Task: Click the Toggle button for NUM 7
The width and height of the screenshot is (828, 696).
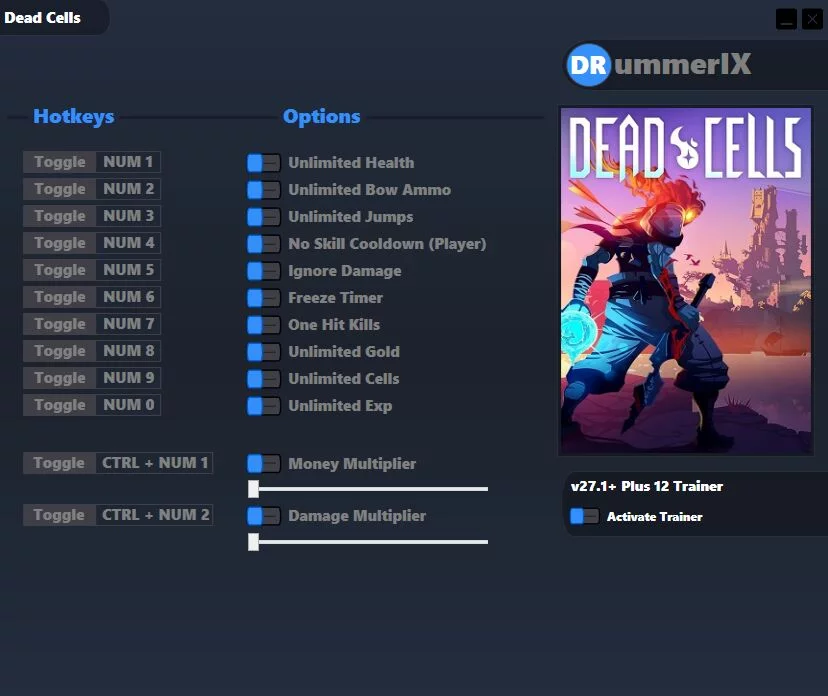Action: (x=60, y=324)
